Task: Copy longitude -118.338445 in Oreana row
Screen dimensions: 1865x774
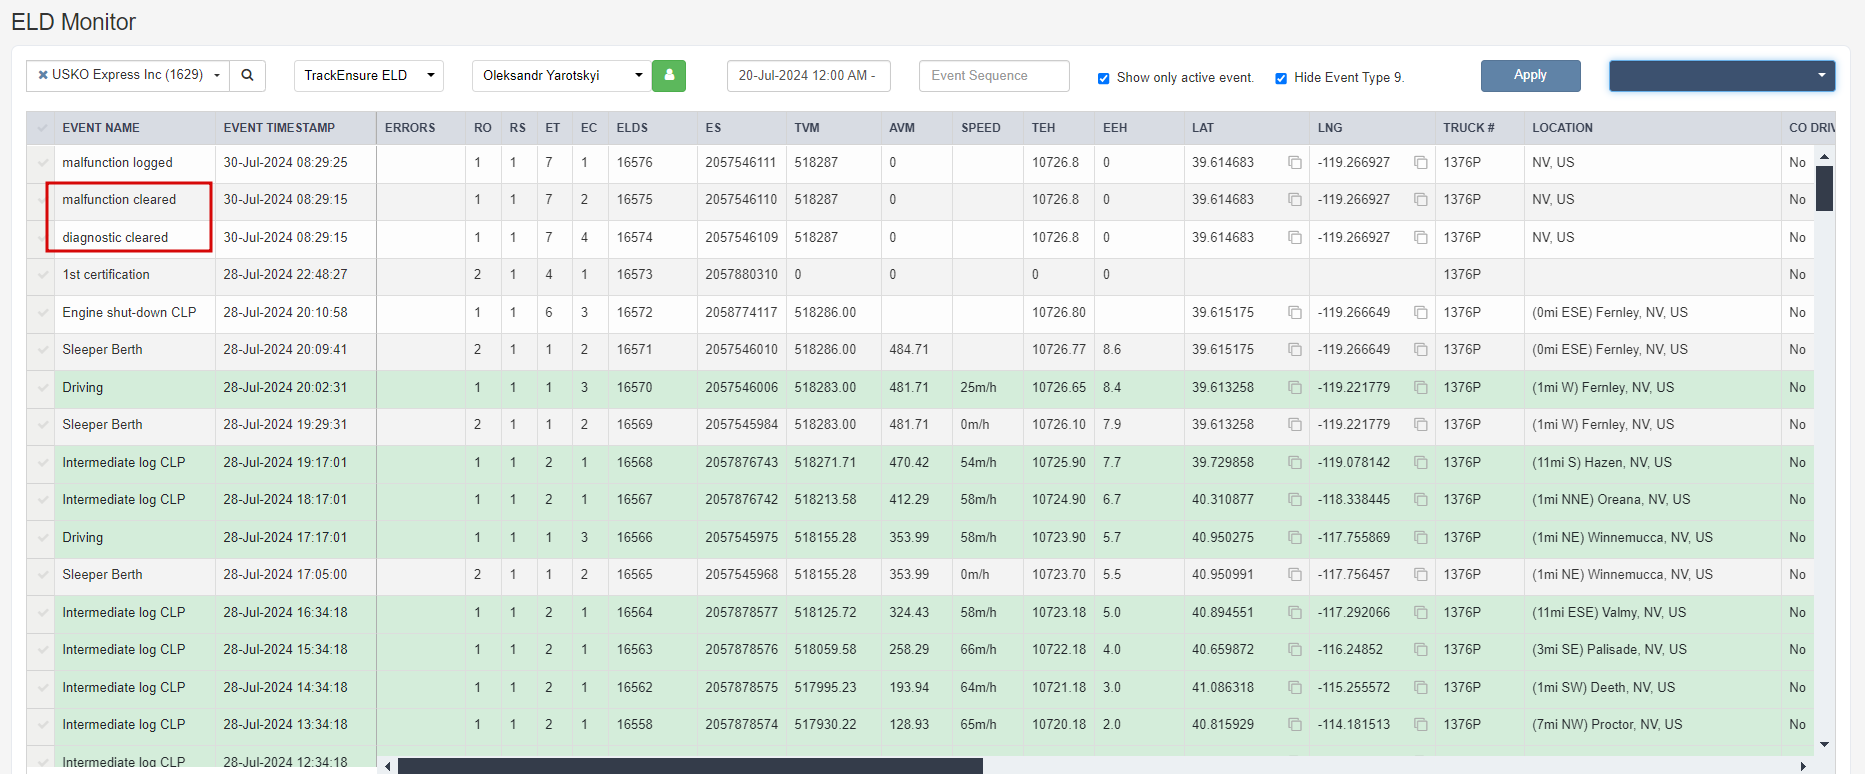Action: 1421,499
